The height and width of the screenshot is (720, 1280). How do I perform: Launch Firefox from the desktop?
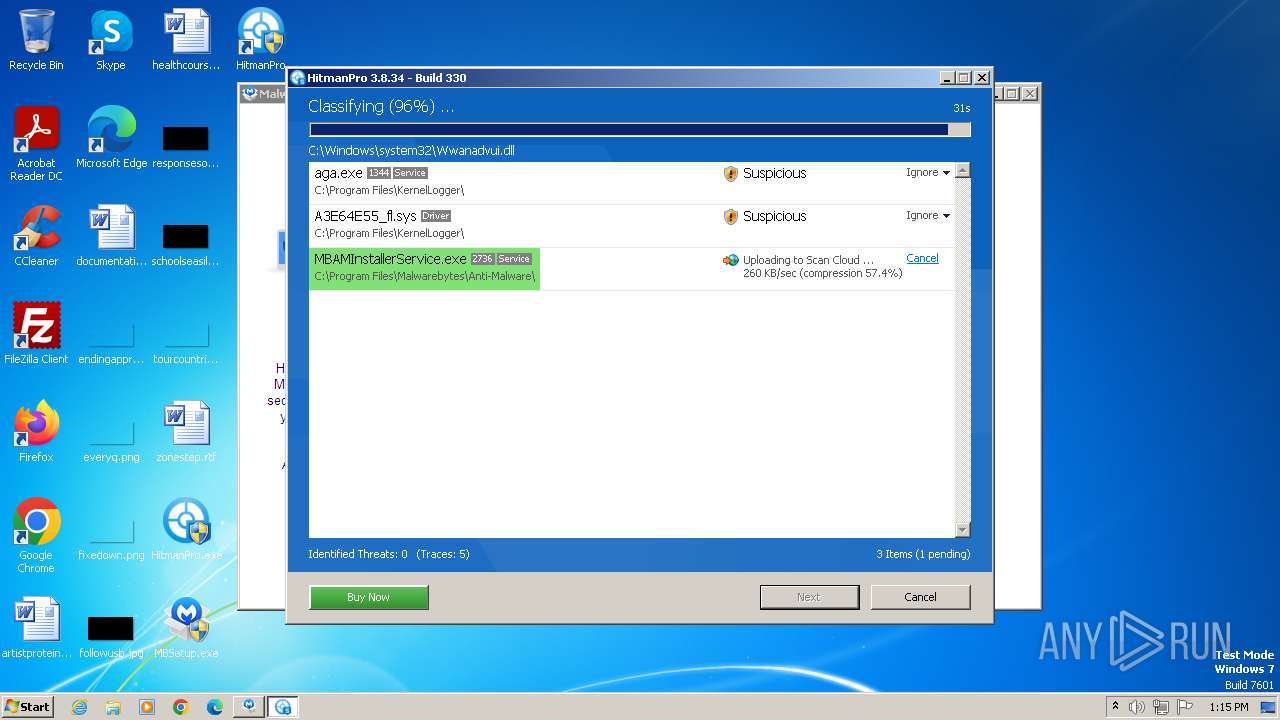coord(36,432)
